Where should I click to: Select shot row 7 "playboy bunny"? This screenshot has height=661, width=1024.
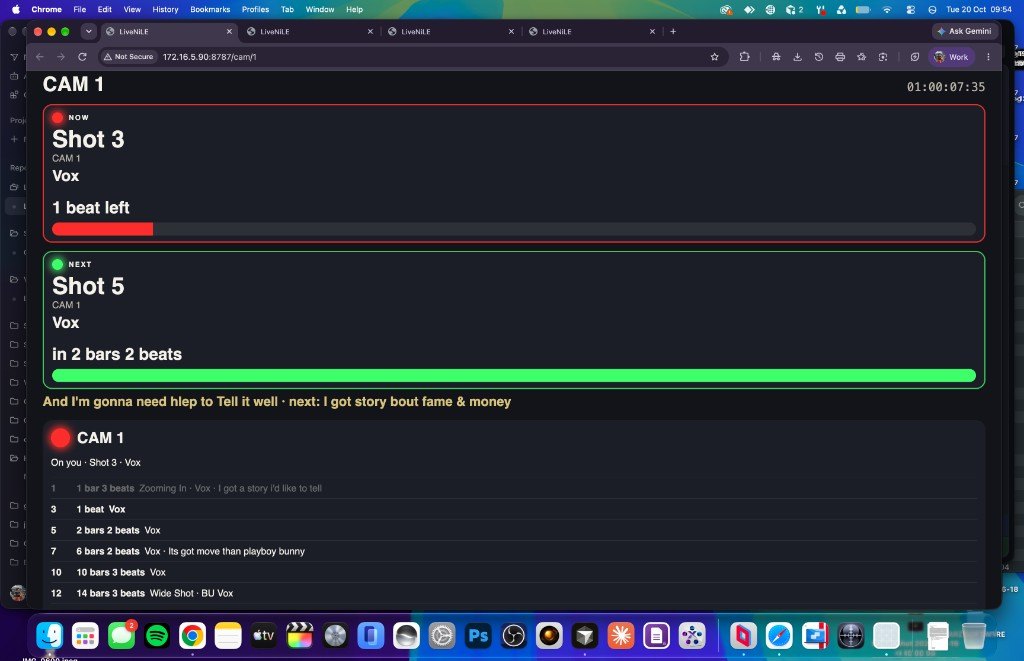(514, 551)
